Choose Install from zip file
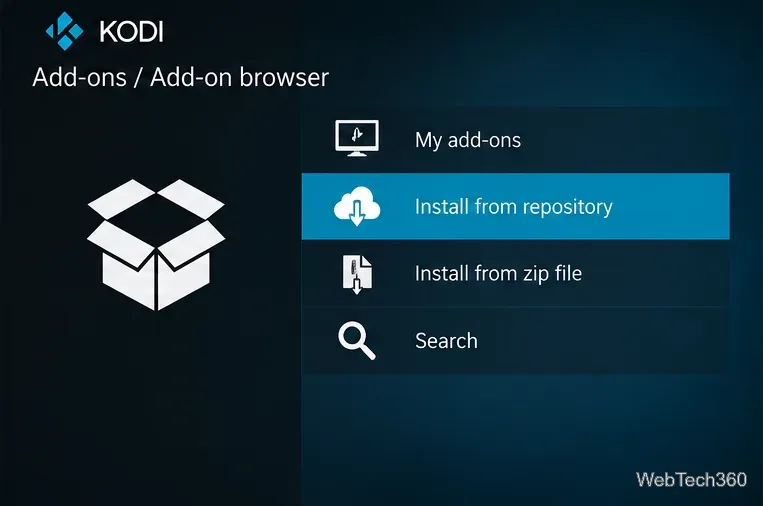The height and width of the screenshot is (506, 763). [515, 273]
